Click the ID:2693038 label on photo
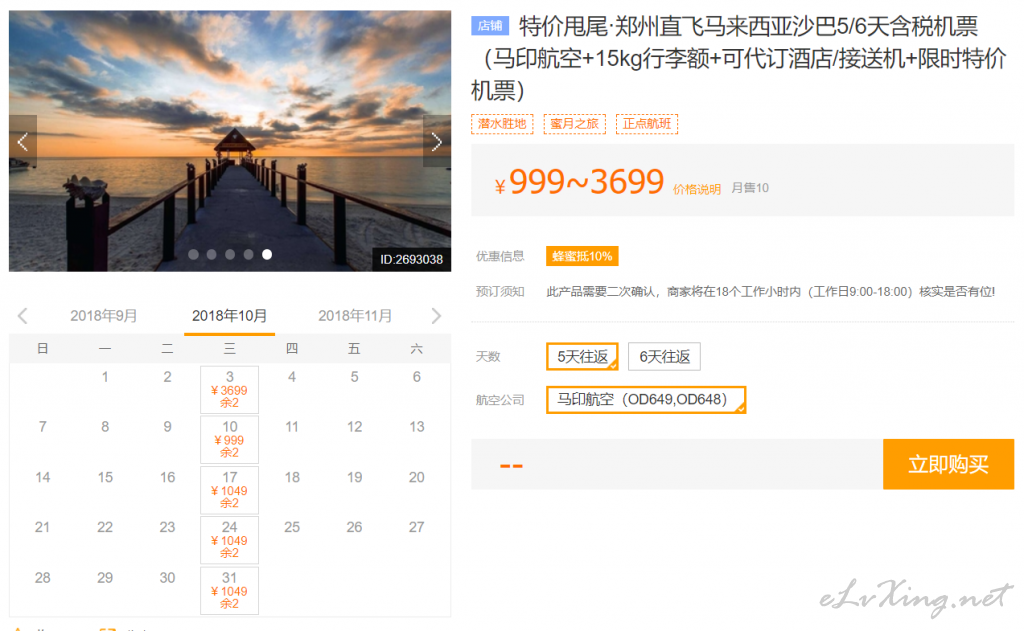The image size is (1024, 631). [411, 259]
